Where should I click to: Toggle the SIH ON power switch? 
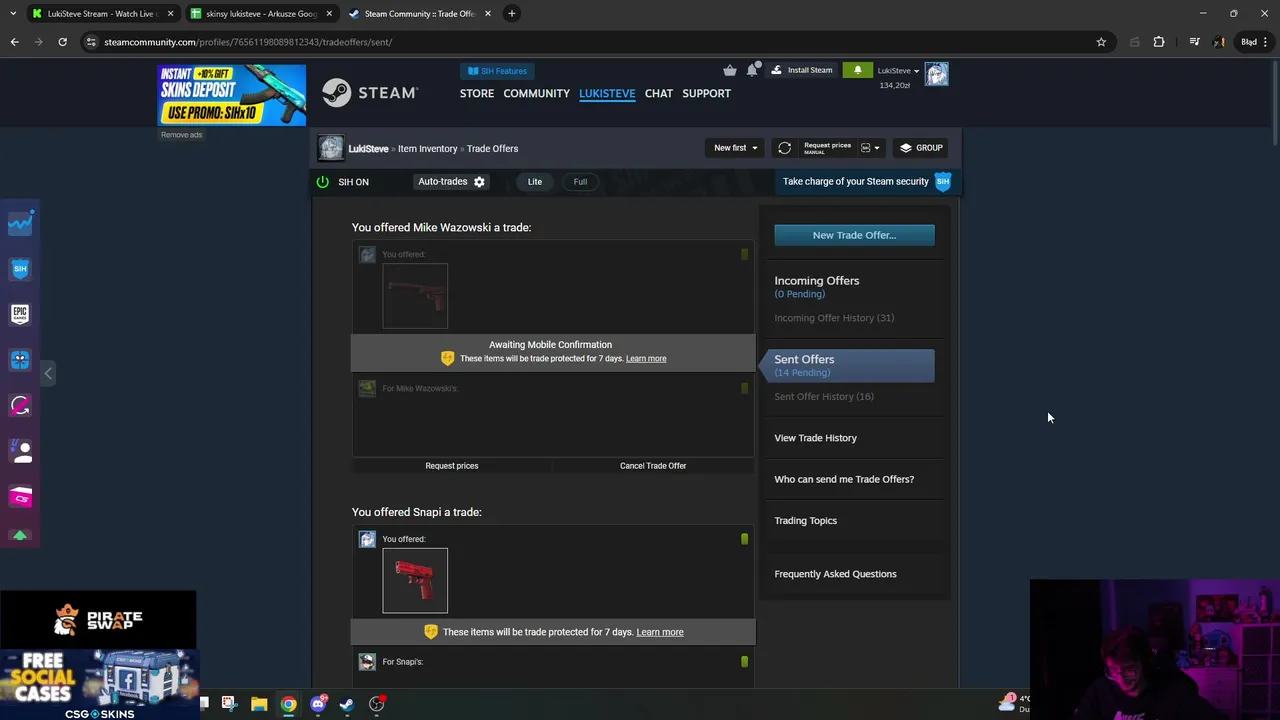tap(322, 182)
